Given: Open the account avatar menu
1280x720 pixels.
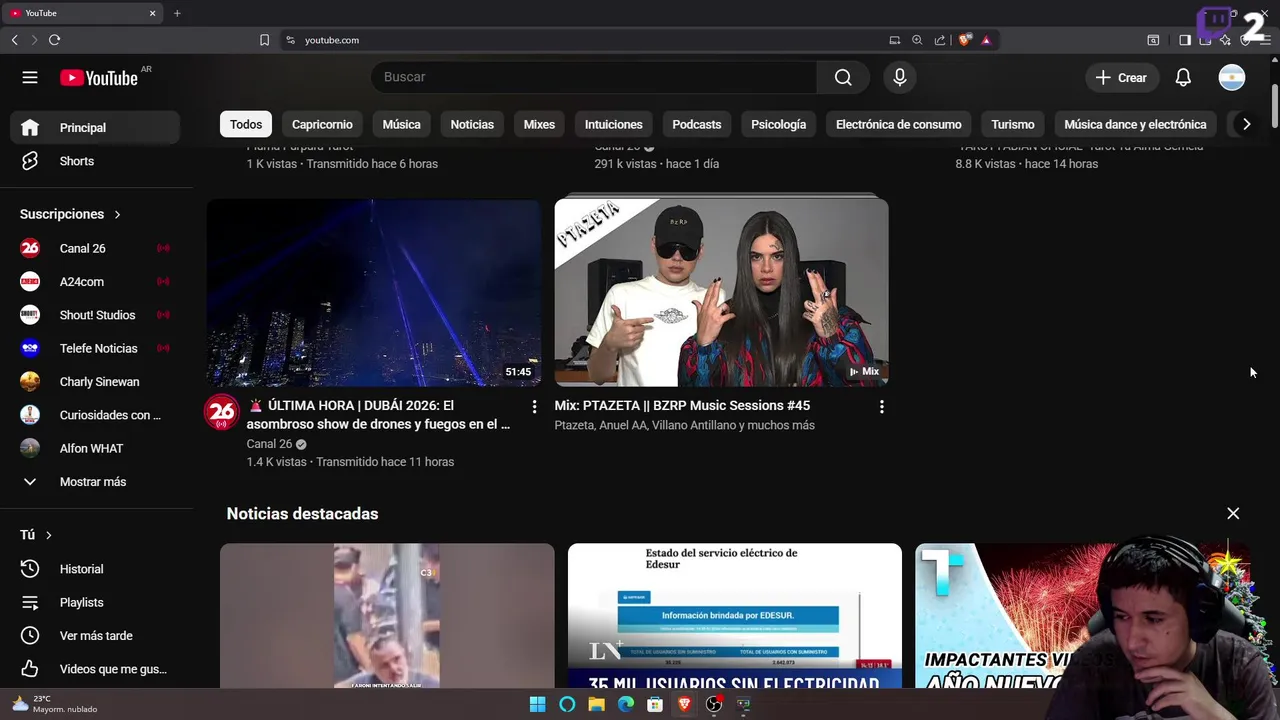Looking at the screenshot, I should (x=1232, y=77).
